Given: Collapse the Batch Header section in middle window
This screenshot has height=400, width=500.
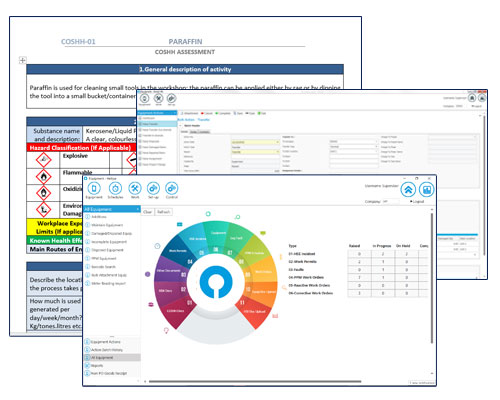Looking at the screenshot, I should [181, 126].
